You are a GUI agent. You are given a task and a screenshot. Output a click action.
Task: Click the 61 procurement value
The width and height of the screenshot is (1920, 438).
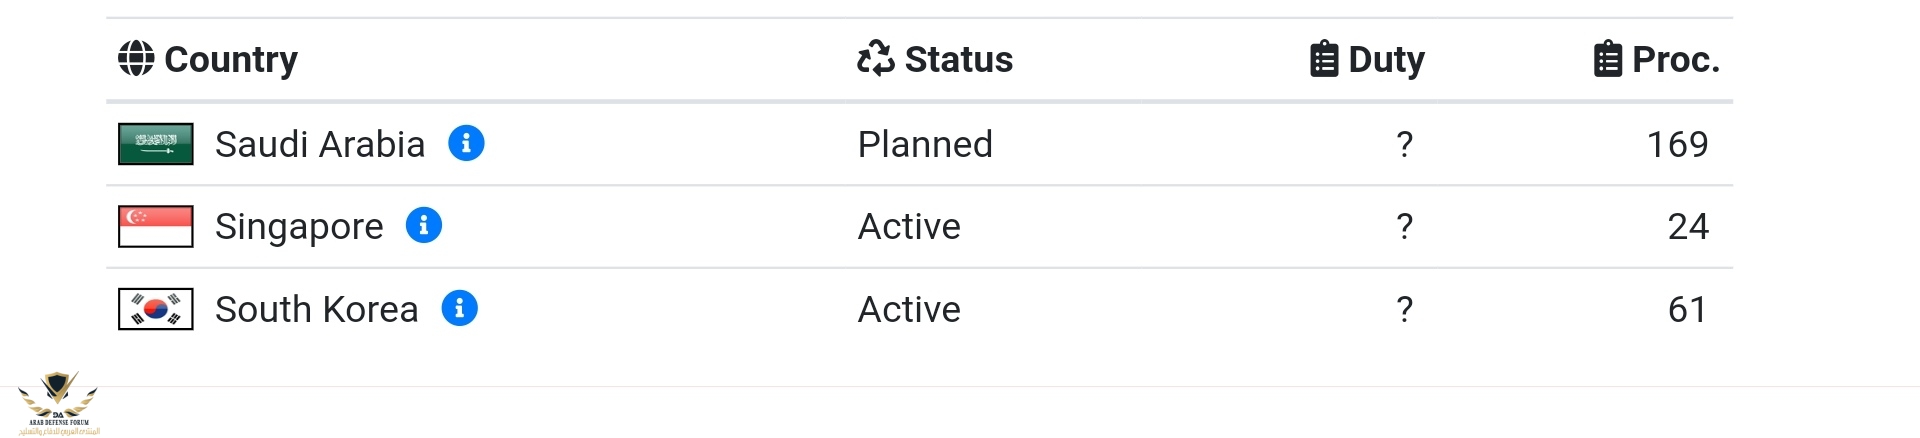[x=1687, y=309]
